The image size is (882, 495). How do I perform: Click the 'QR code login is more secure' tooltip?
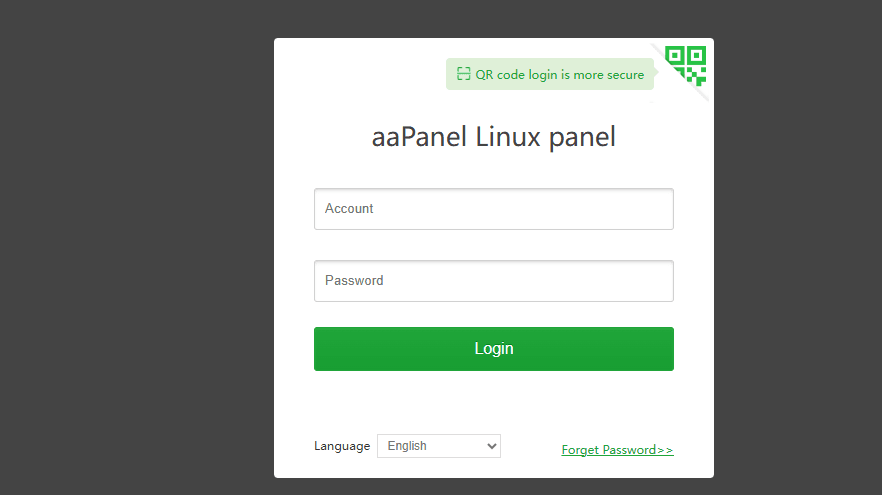550,74
